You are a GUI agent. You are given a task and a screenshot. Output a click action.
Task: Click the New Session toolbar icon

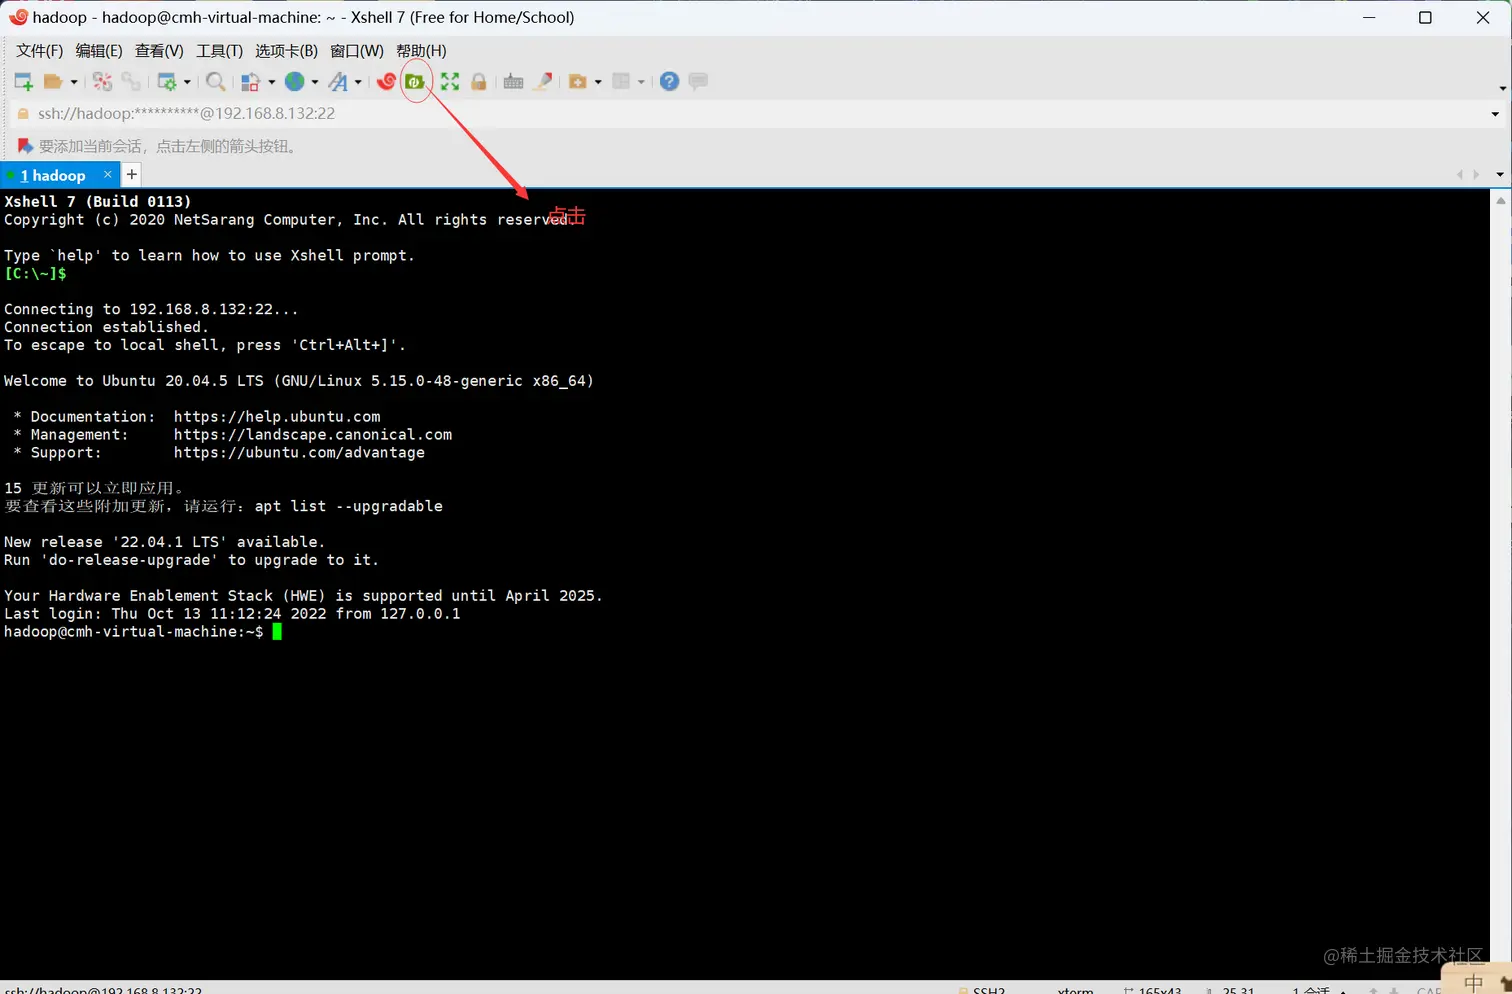tap(24, 82)
